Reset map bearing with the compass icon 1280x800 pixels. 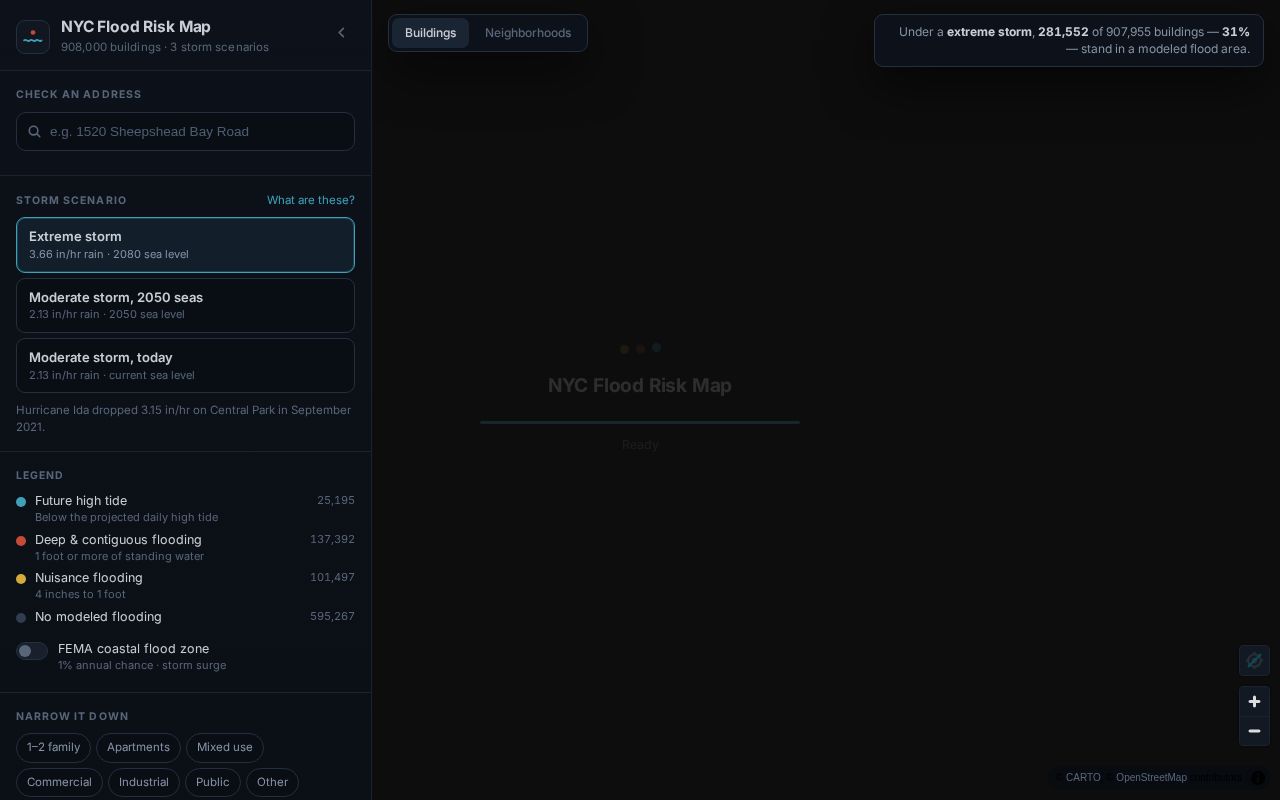click(1254, 660)
